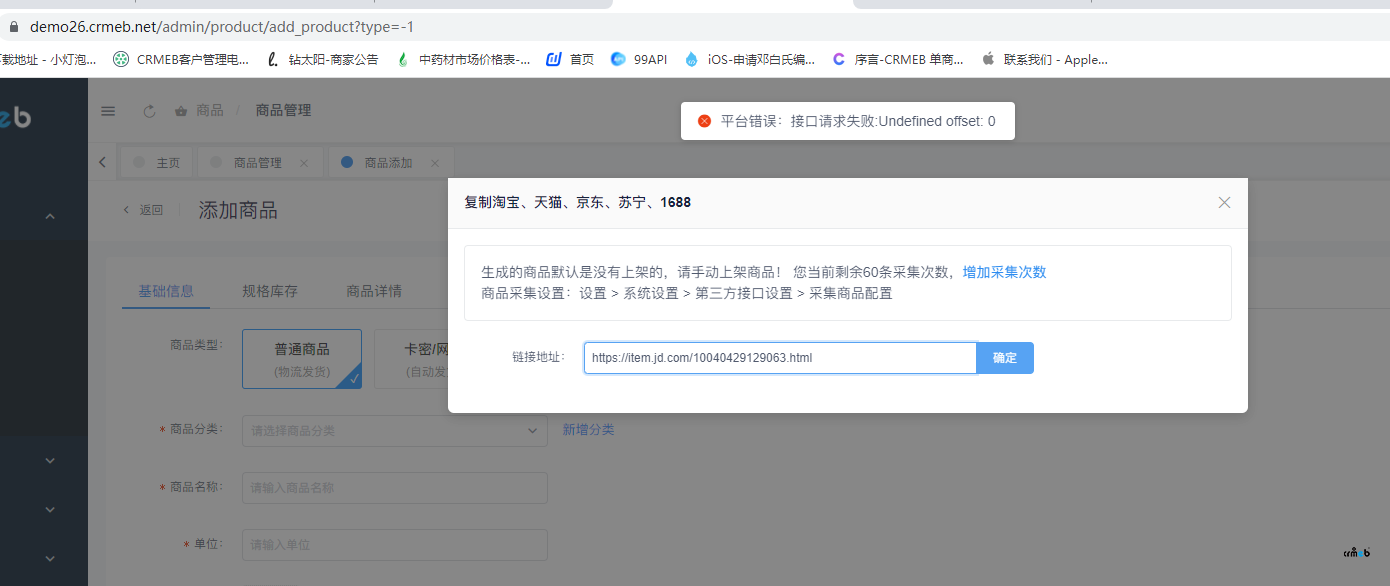Collapse the sidebar section with the up chevron
The width and height of the screenshot is (1390, 586).
50,216
